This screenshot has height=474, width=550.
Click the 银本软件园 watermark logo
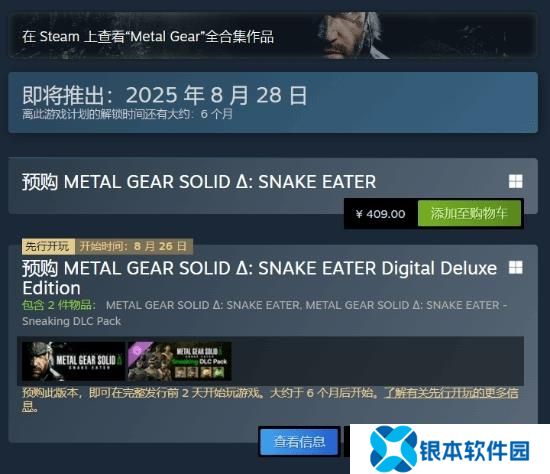(393, 449)
